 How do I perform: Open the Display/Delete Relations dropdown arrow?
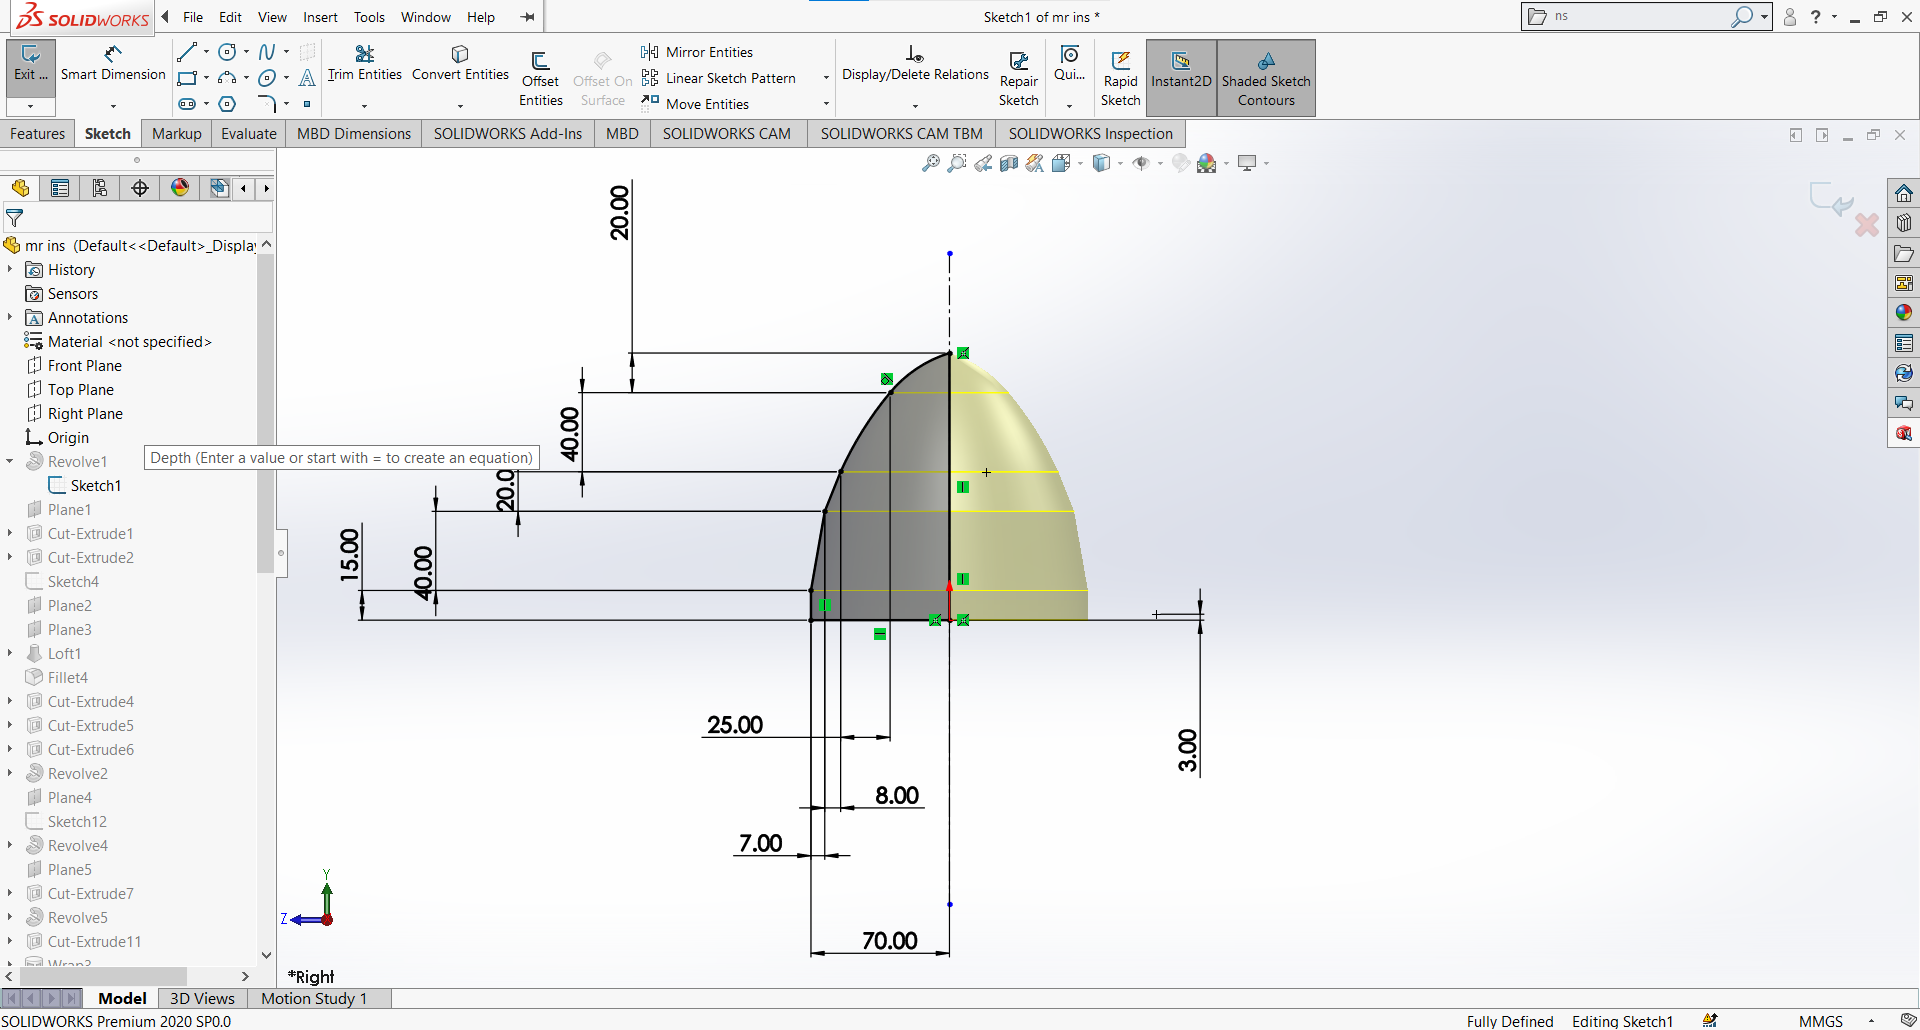(x=915, y=105)
